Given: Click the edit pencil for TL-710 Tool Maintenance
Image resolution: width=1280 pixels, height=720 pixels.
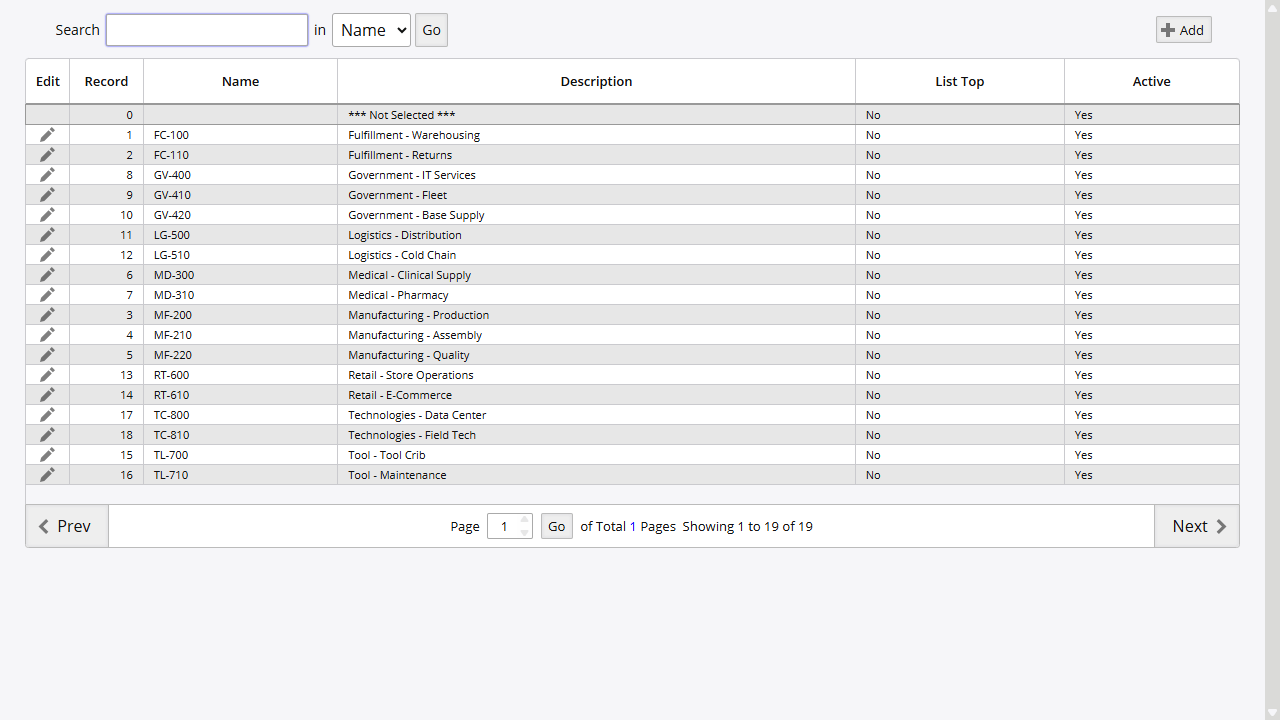Looking at the screenshot, I should [x=46, y=475].
